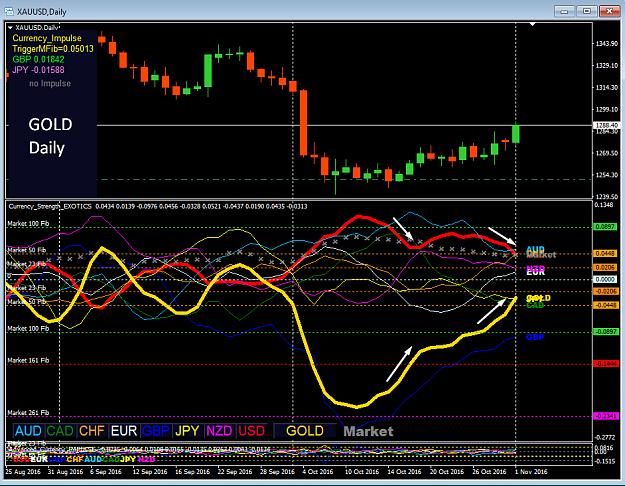Image resolution: width=625 pixels, height=486 pixels.
Task: Minimize the XAUUSD,Daily chart window
Action: point(564,11)
